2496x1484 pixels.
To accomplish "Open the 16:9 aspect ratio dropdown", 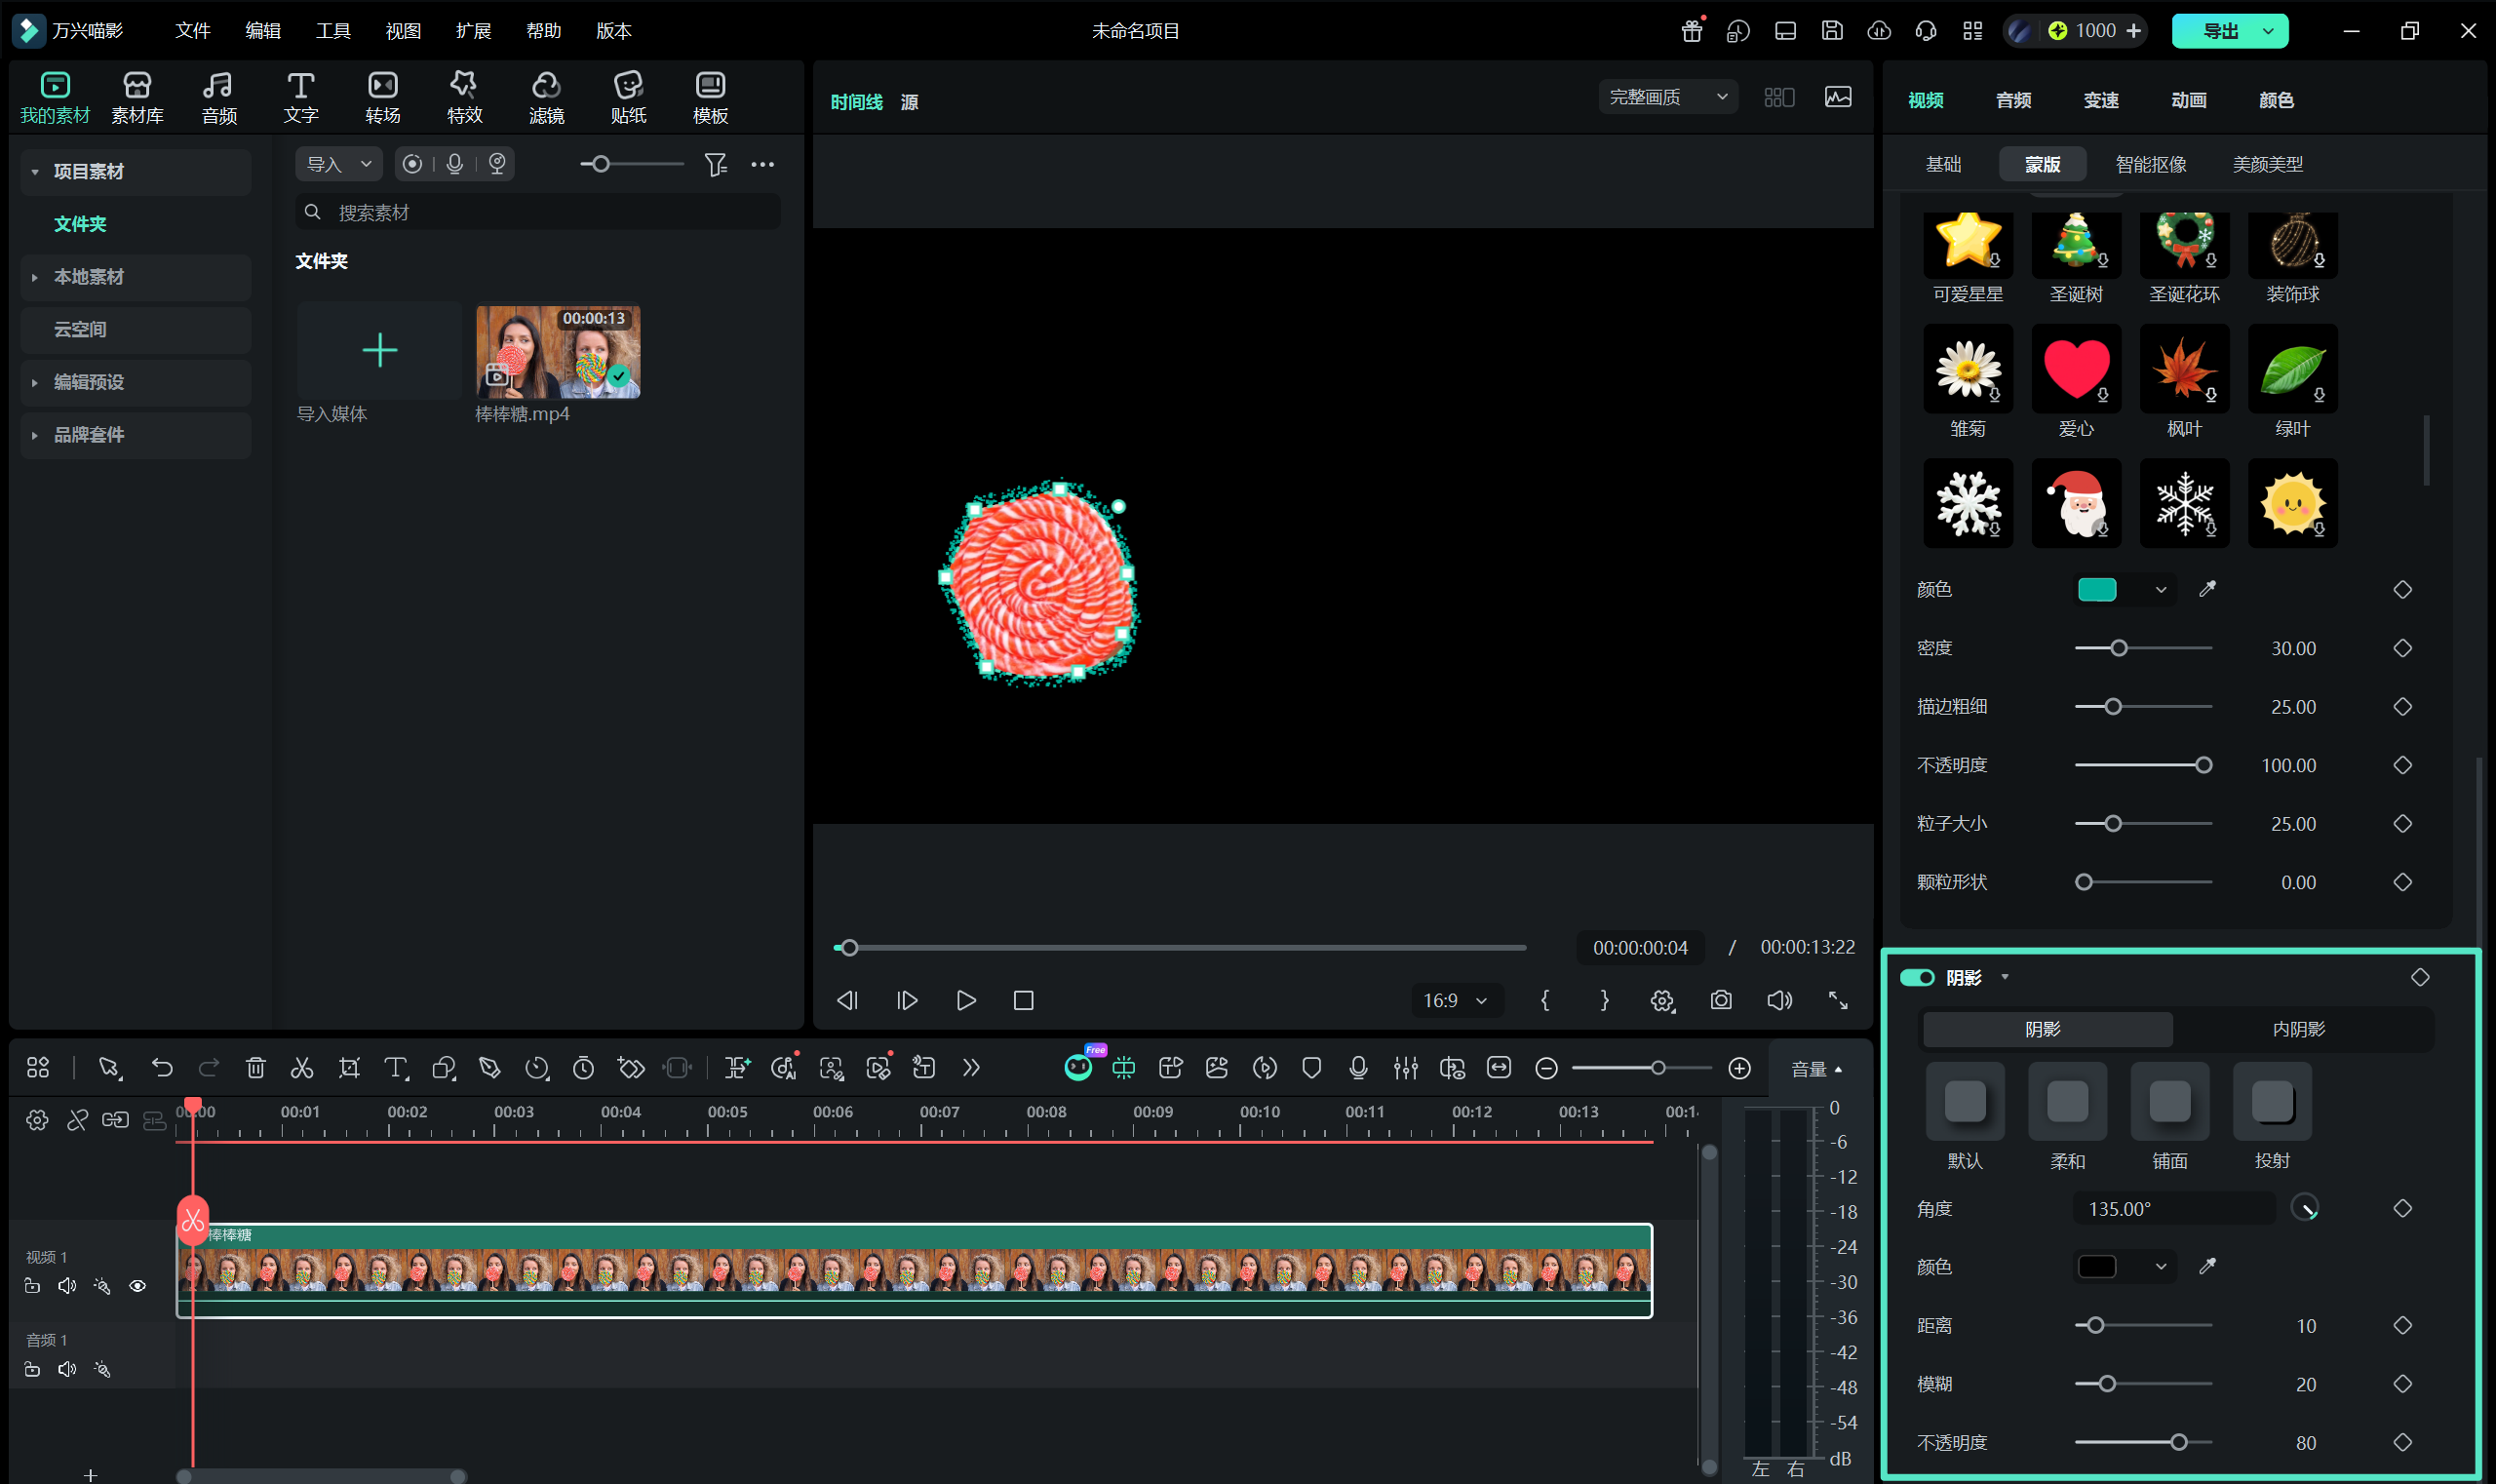I will point(1455,1000).
